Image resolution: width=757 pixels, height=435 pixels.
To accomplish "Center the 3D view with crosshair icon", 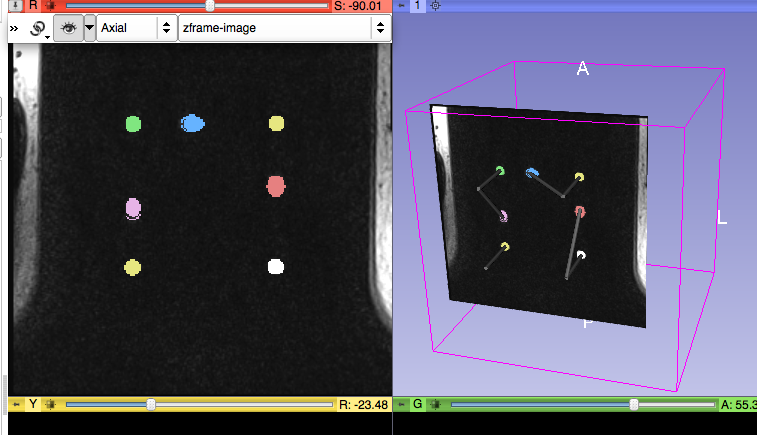I will point(436,6).
